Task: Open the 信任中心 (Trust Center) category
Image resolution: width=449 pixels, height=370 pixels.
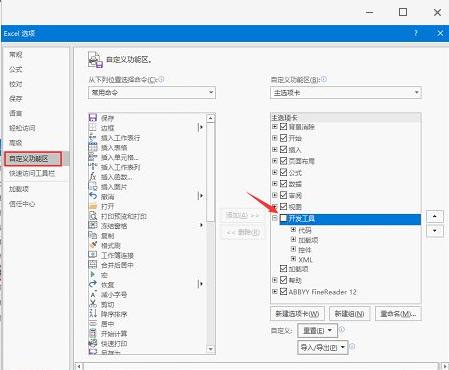Action: (x=22, y=204)
